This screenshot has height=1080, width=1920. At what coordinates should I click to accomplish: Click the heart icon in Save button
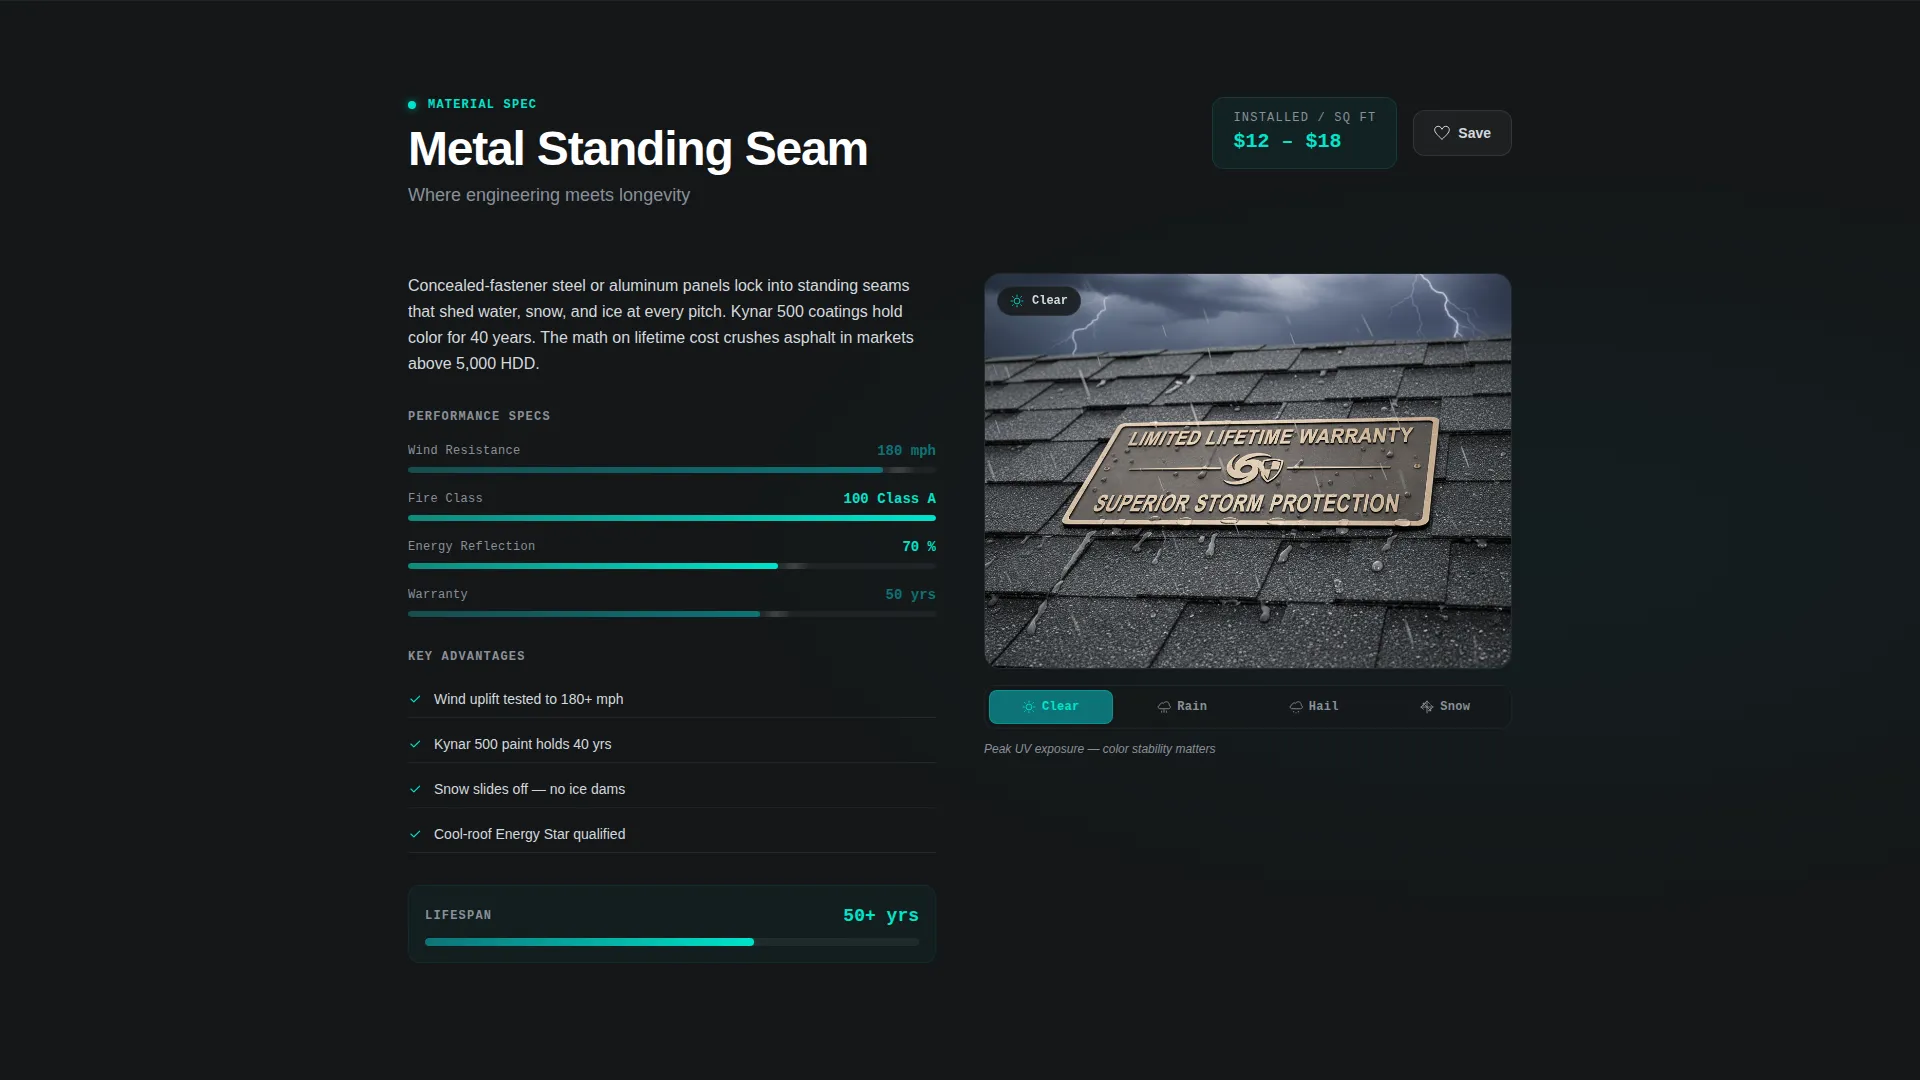tap(1441, 133)
